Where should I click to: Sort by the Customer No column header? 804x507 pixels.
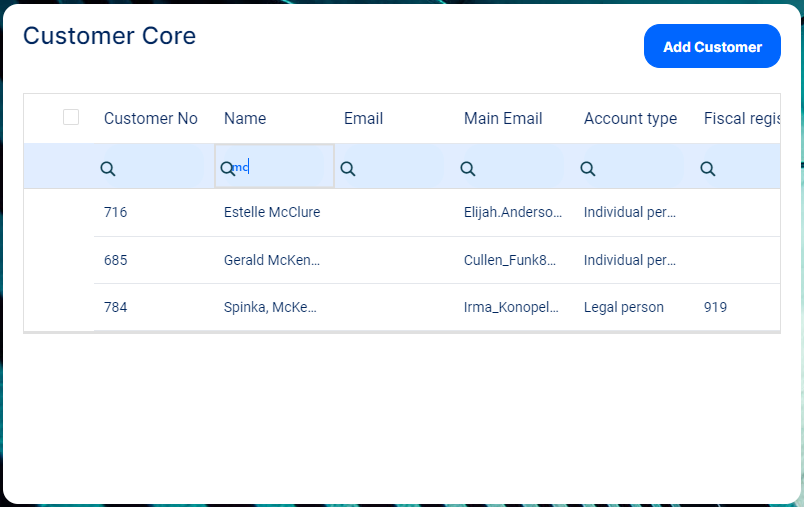pos(151,118)
